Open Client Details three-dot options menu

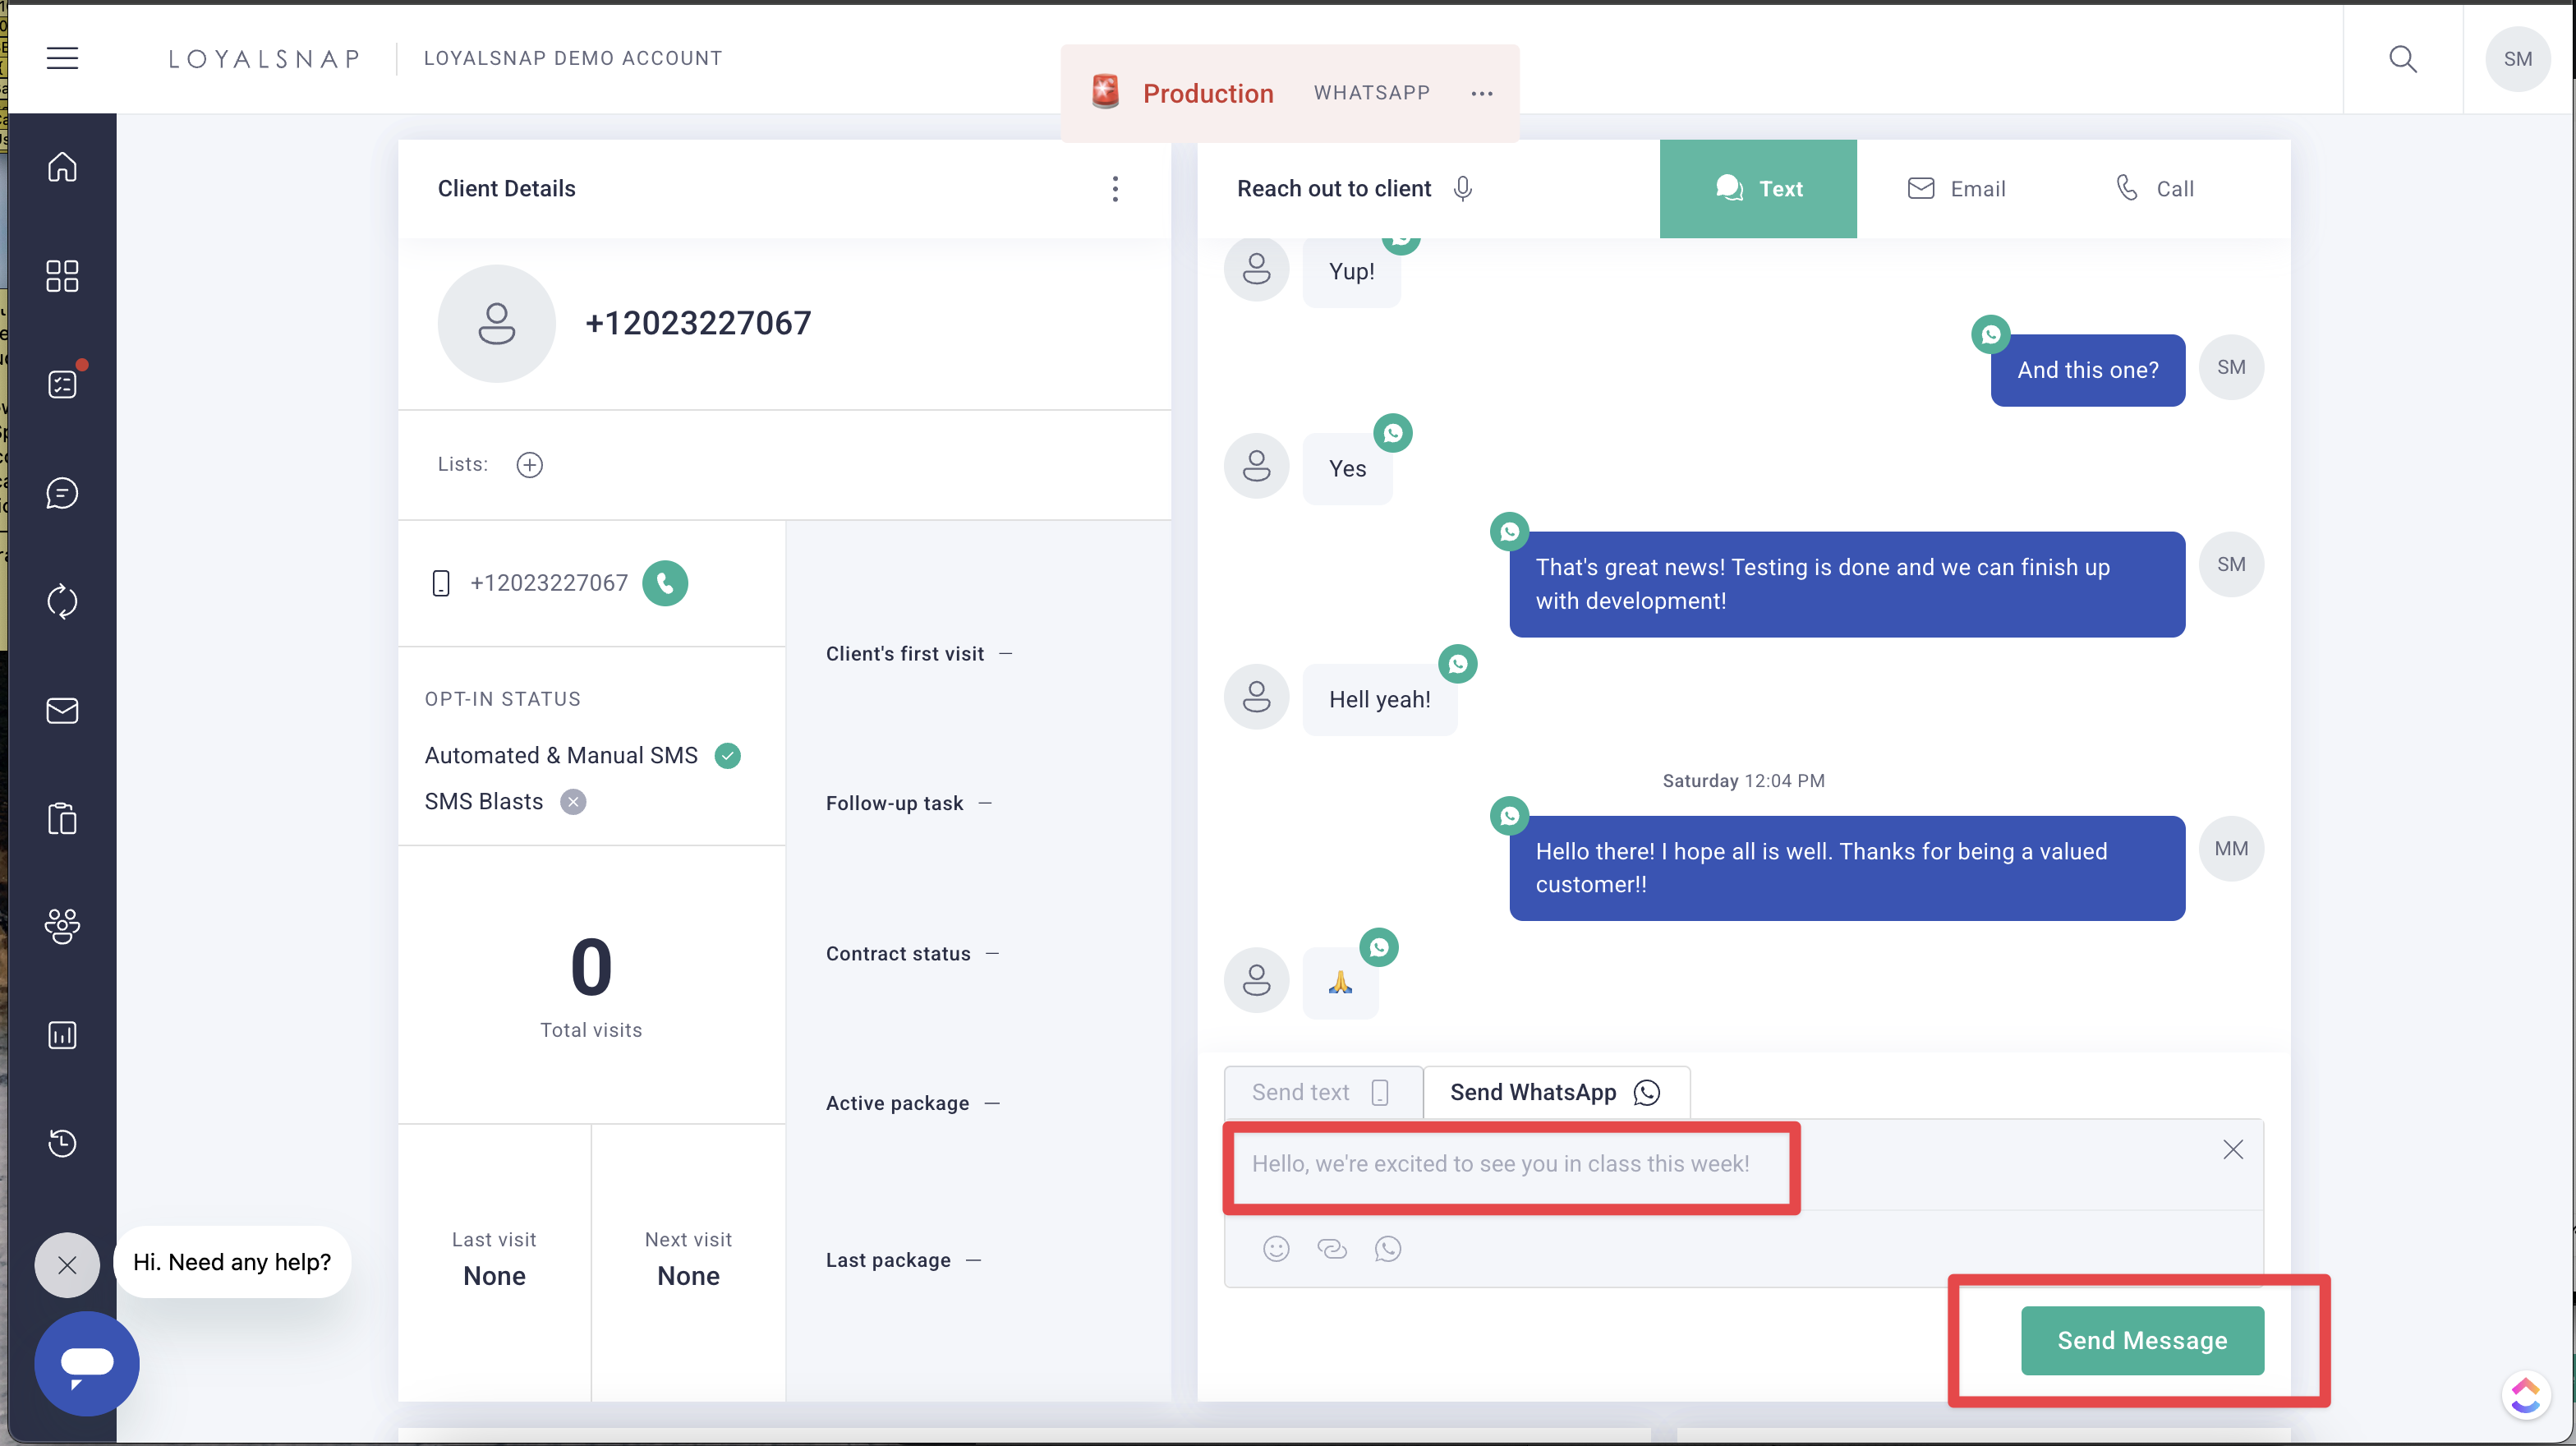click(1115, 189)
